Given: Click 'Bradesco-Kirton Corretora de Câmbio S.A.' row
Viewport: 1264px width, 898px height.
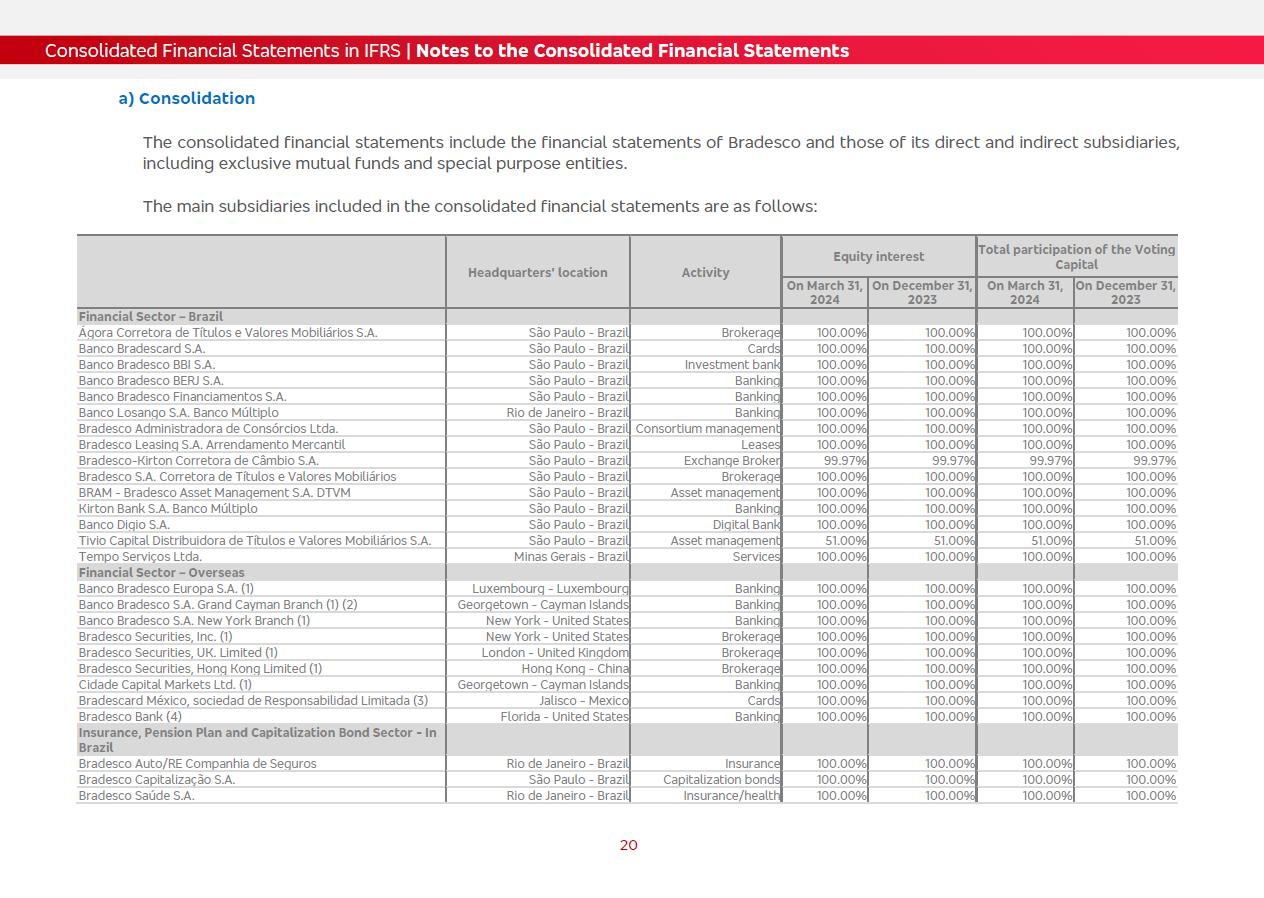Looking at the screenshot, I should [198, 461].
